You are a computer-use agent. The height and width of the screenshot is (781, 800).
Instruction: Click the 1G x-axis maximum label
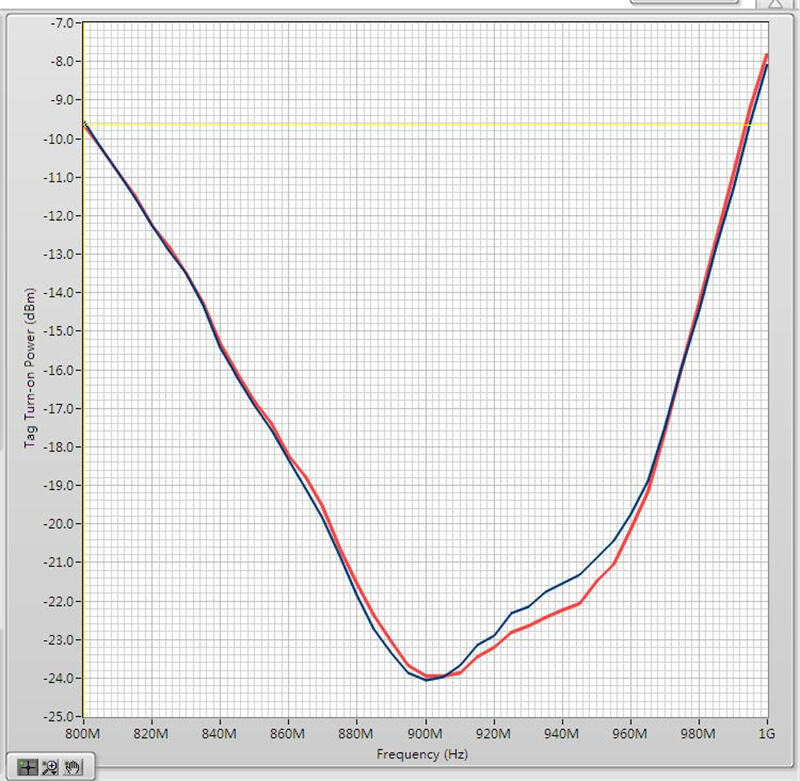[766, 734]
